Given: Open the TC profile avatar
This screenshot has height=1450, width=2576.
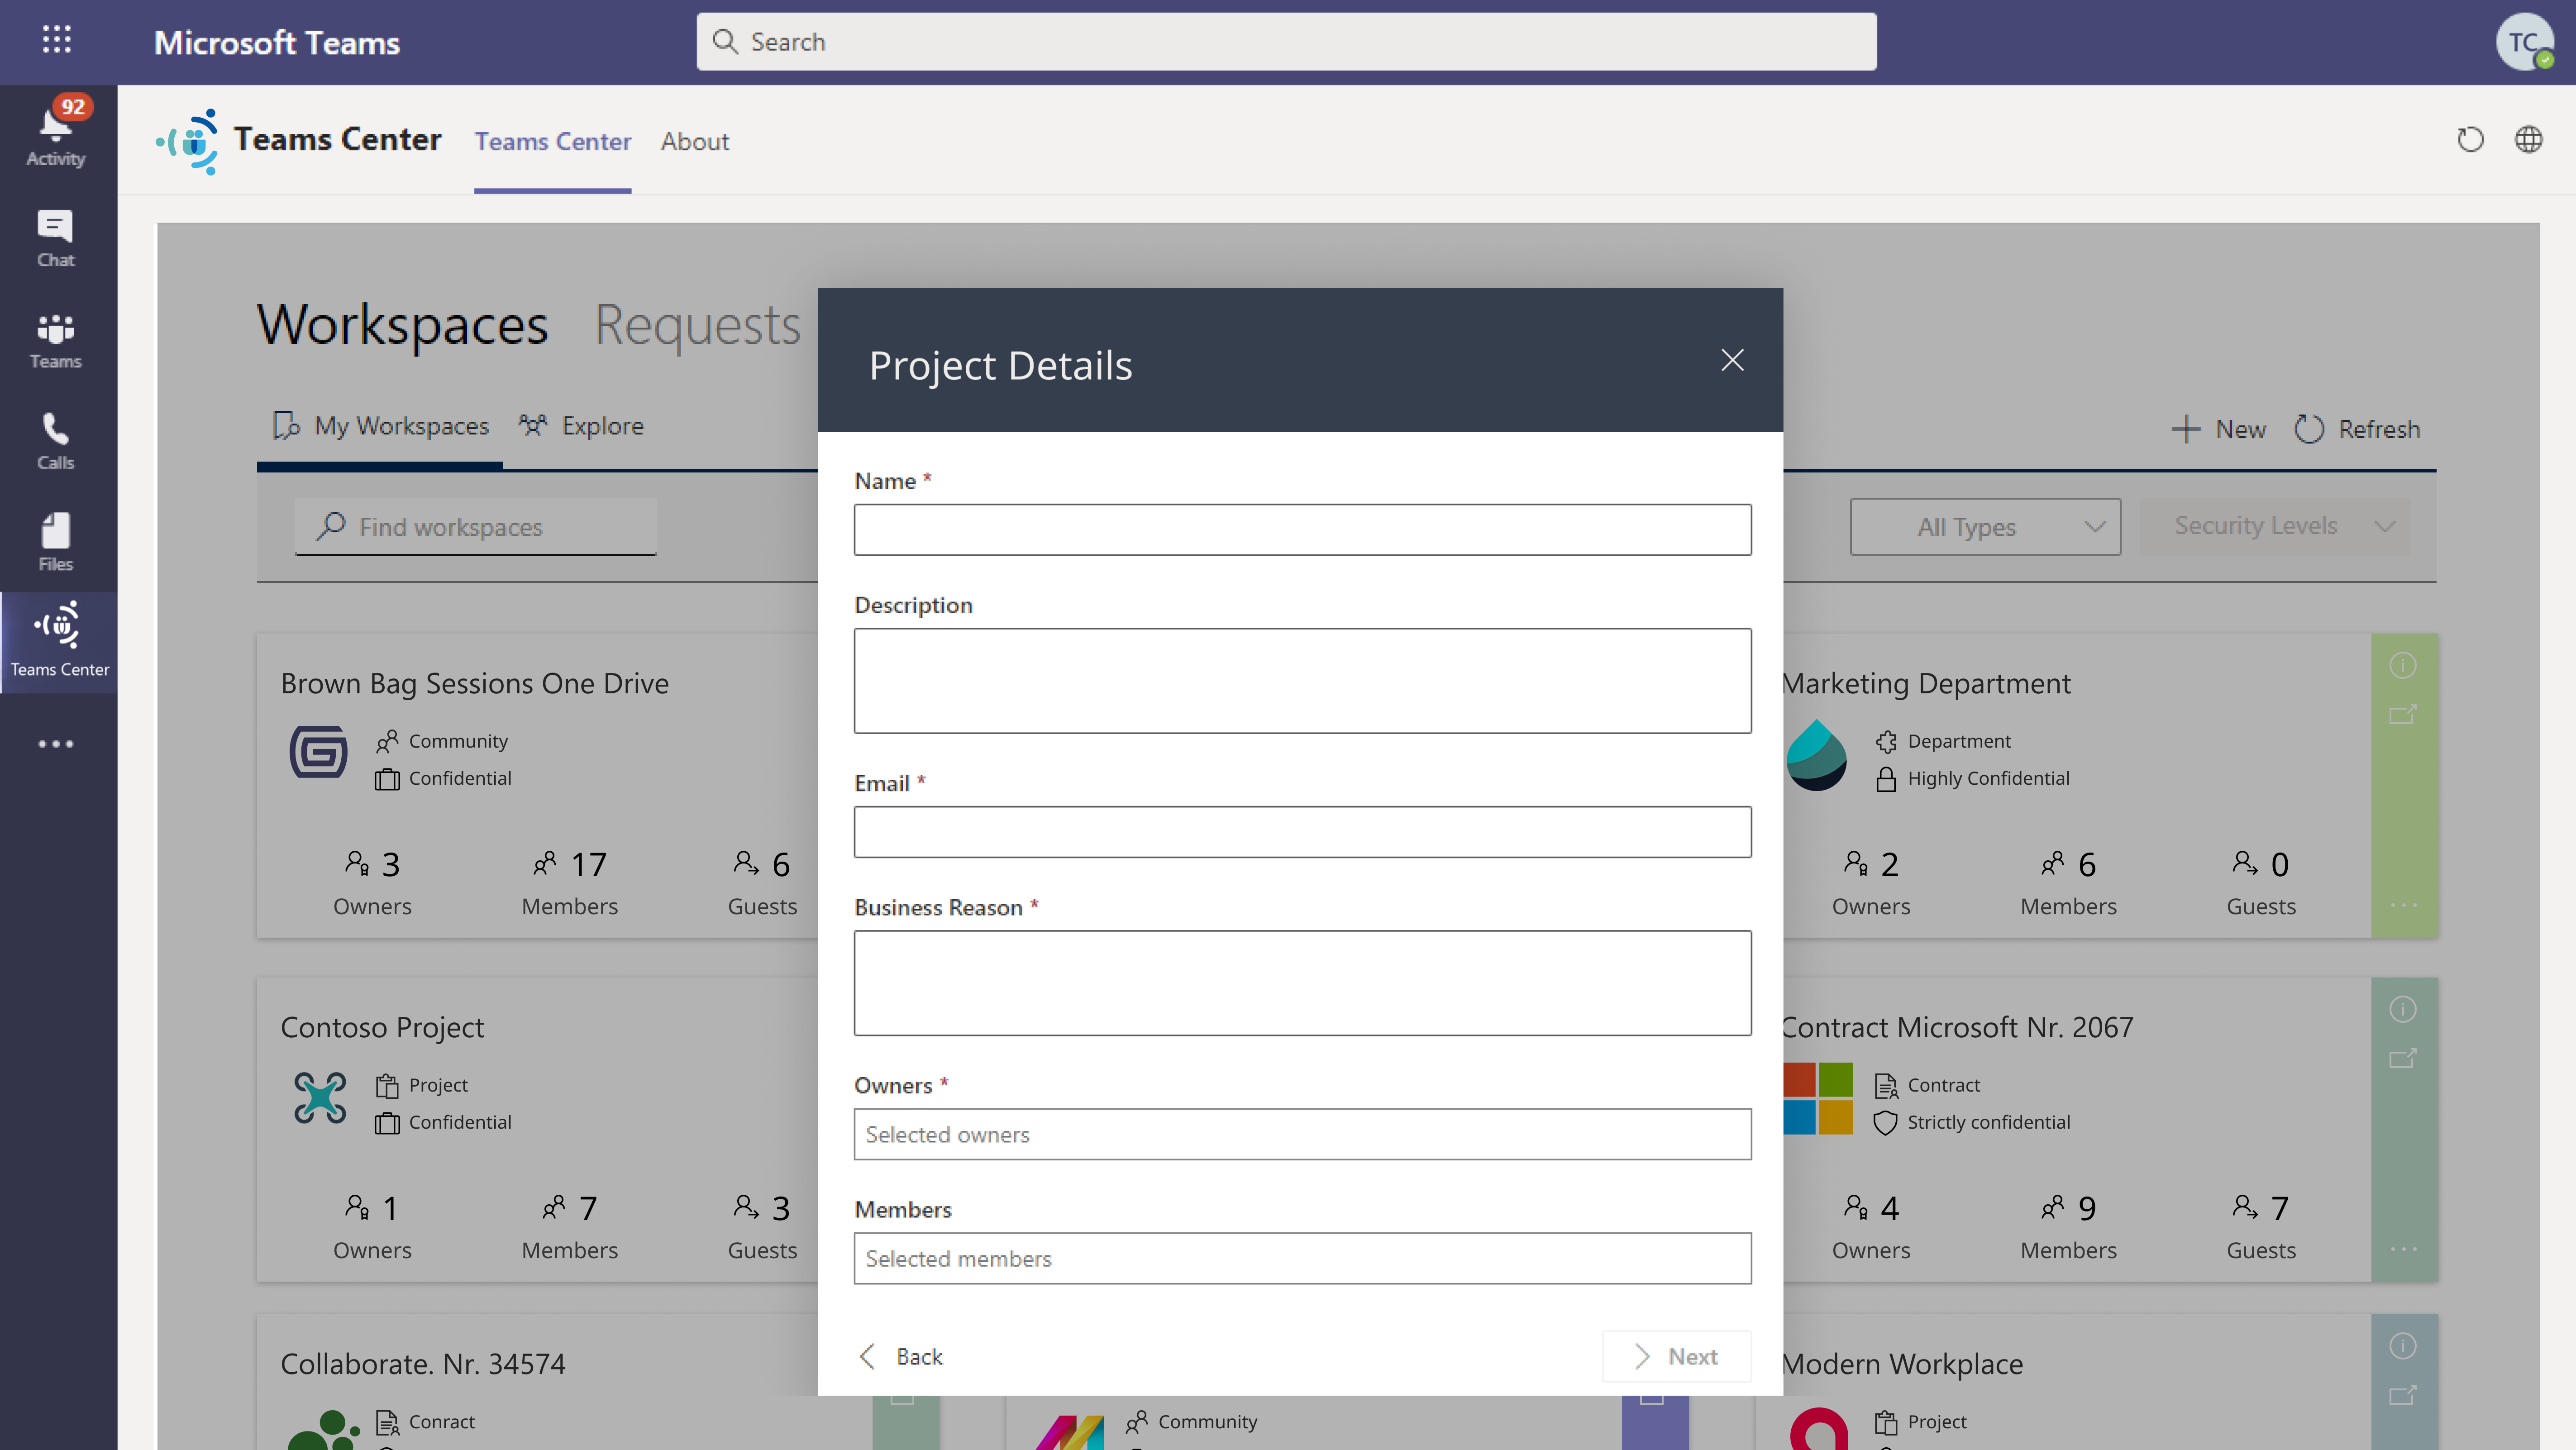Looking at the screenshot, I should (2524, 42).
